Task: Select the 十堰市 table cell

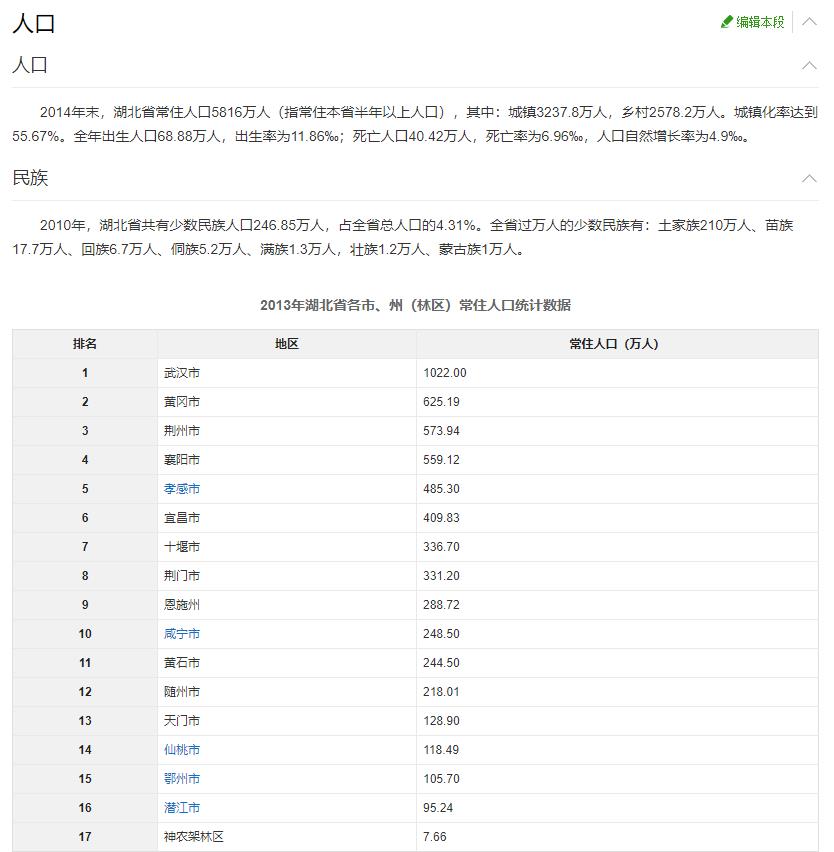Action: tap(287, 547)
